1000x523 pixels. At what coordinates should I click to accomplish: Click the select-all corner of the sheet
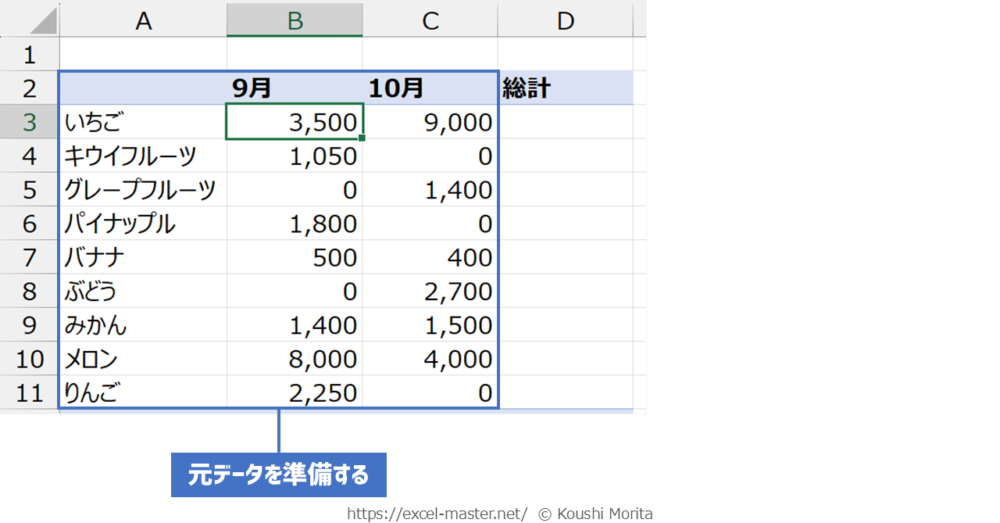(x=29, y=21)
